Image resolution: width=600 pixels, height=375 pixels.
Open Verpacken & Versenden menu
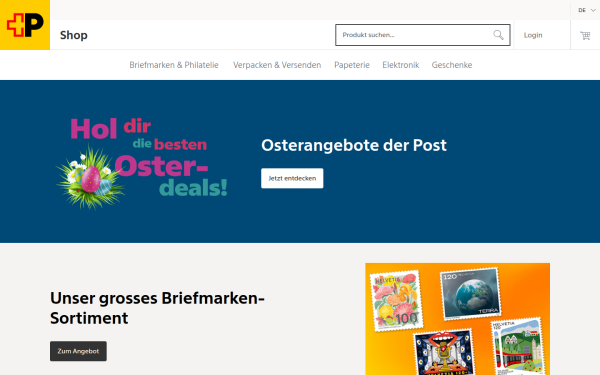pyautogui.click(x=277, y=65)
